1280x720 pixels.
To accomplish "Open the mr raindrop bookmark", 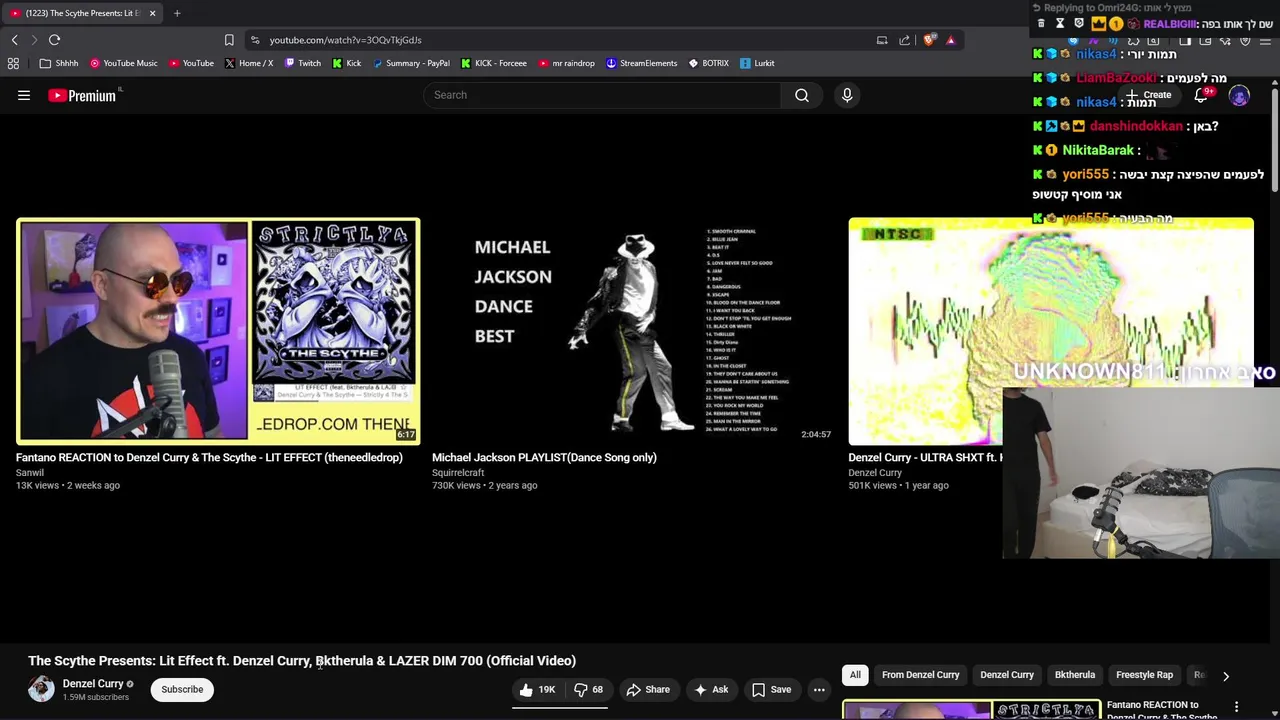I will (x=567, y=63).
